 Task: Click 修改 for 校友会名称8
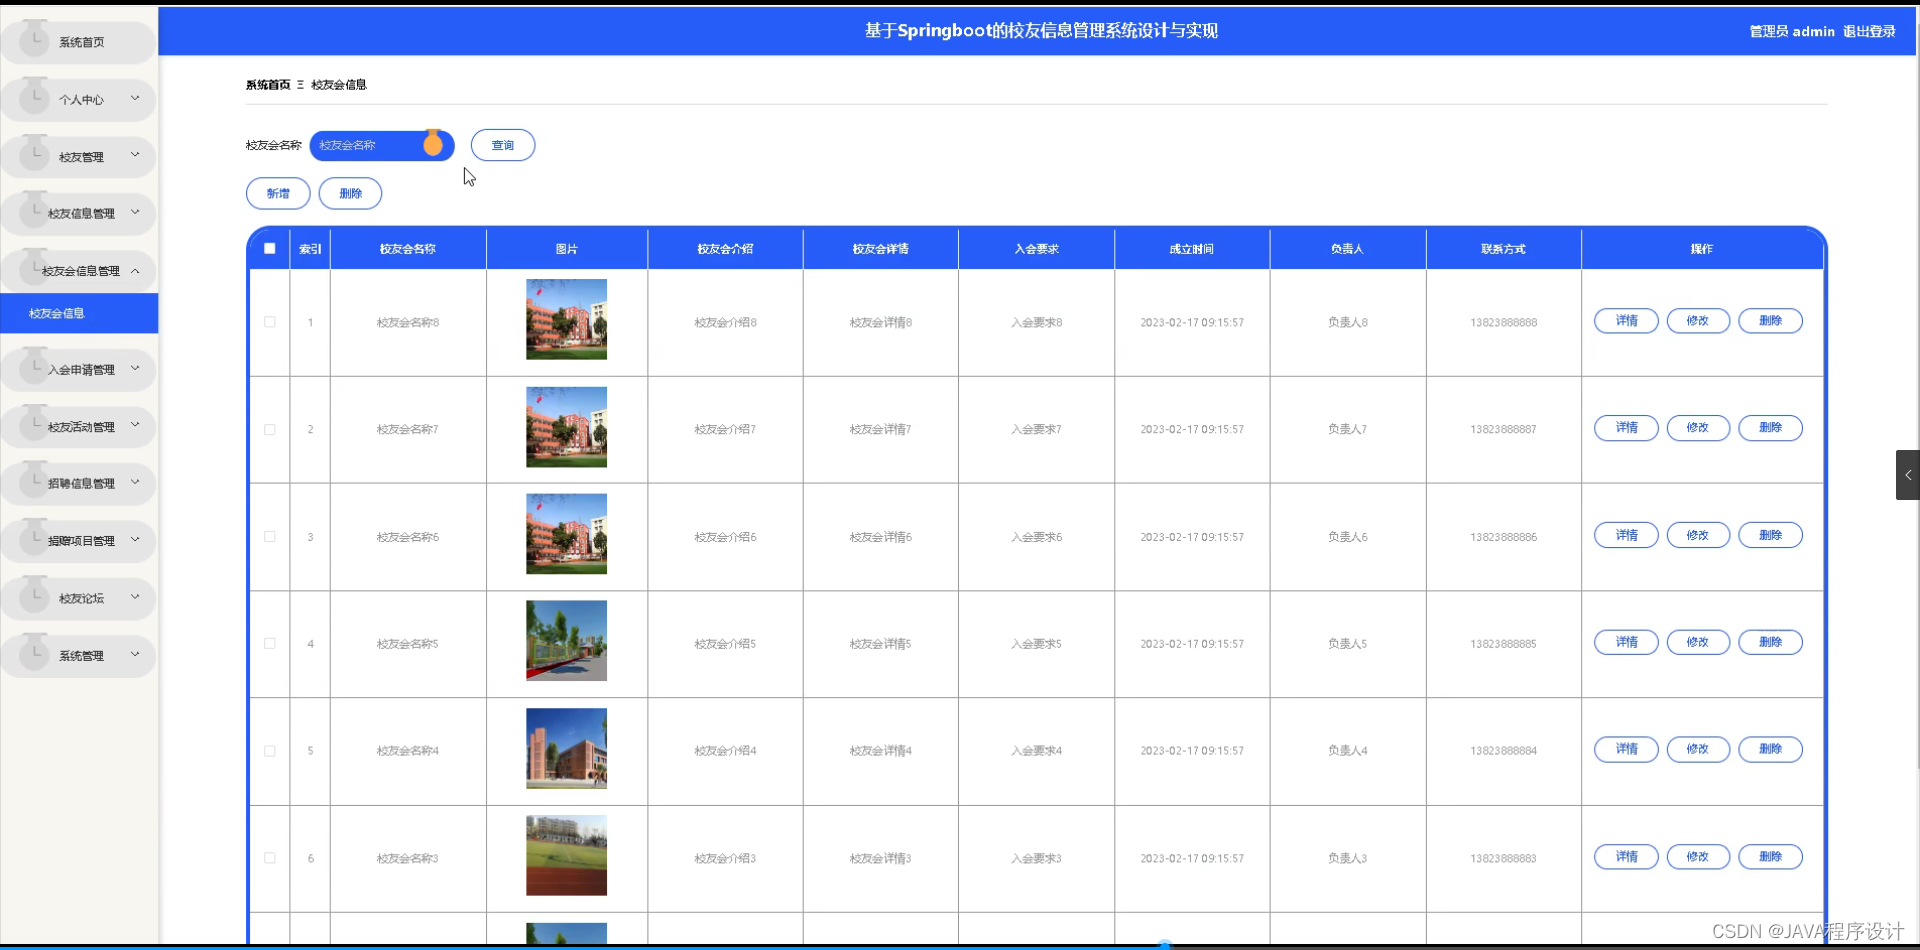click(x=1698, y=321)
